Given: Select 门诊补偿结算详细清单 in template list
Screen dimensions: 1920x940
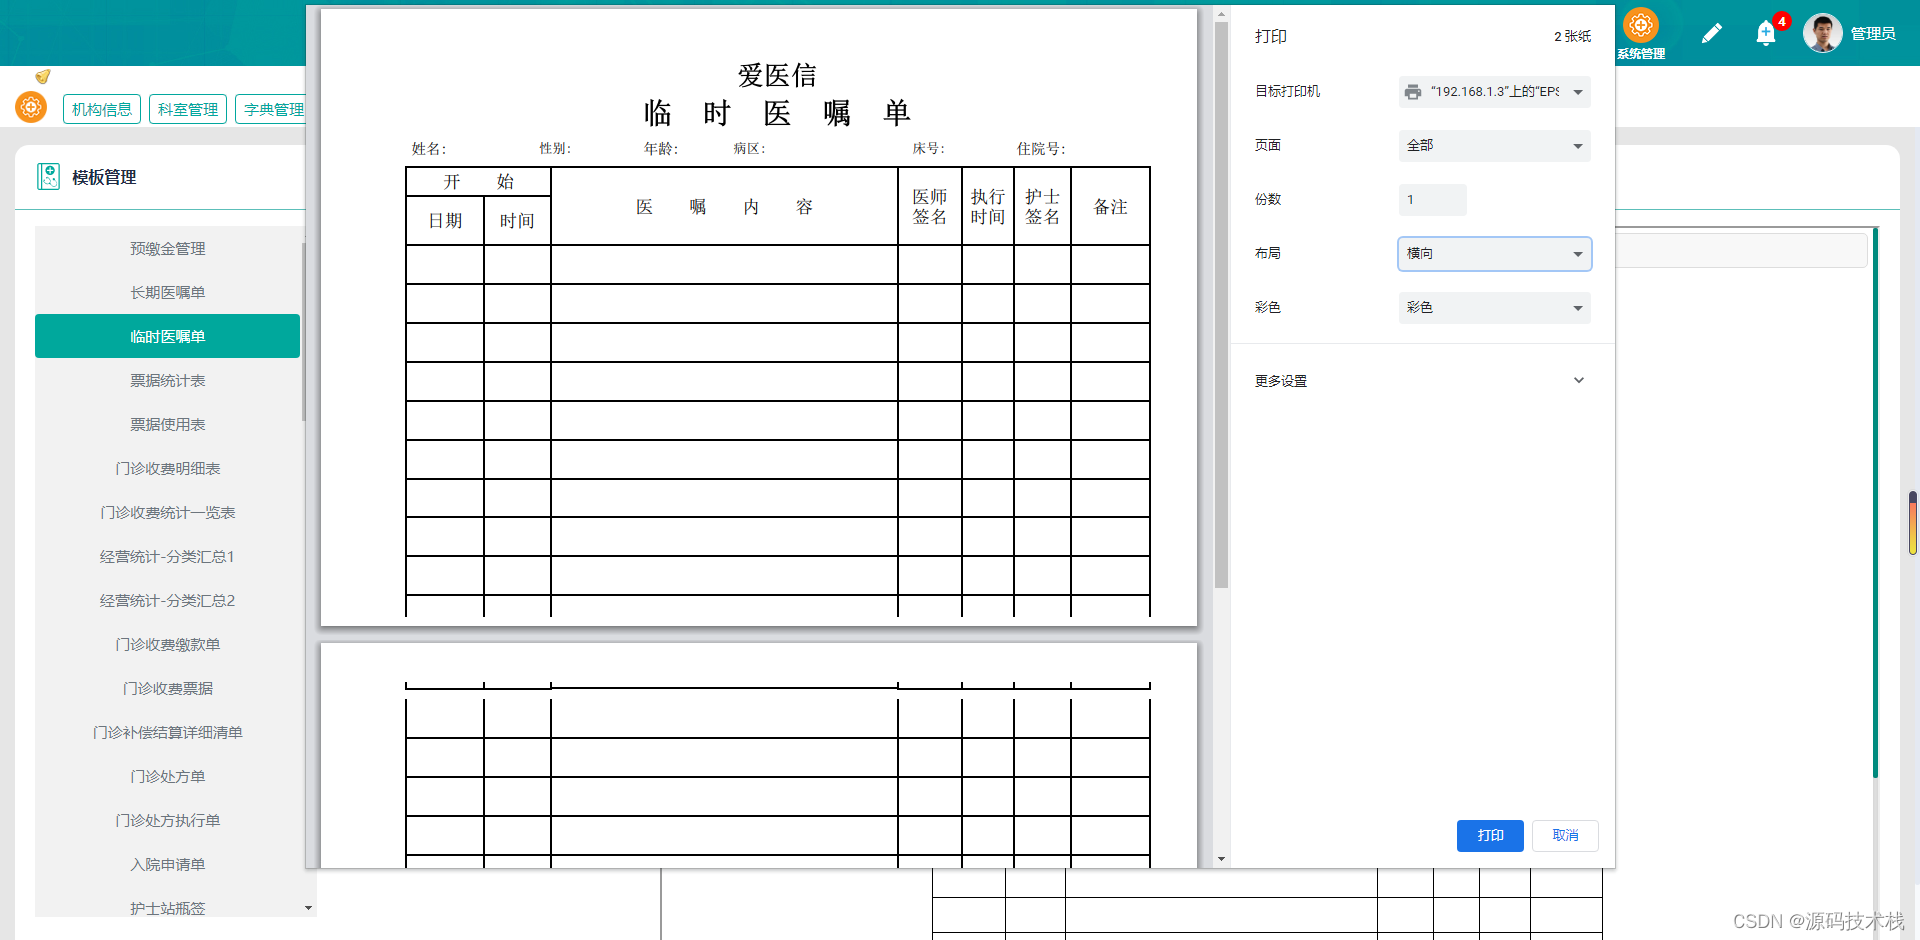Looking at the screenshot, I should [167, 733].
